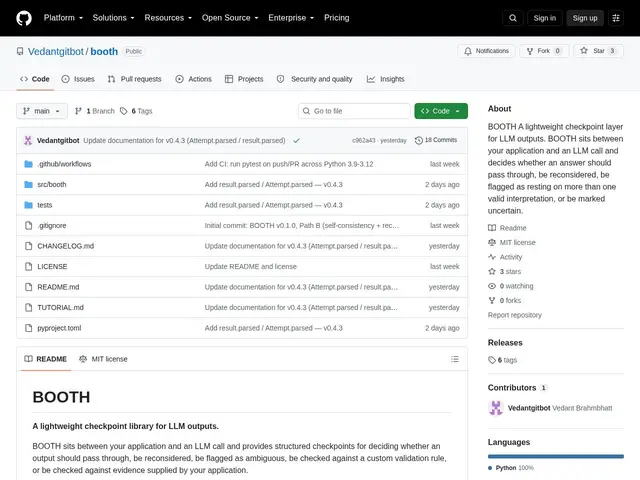Click the scale icon beside MIT license in About
The height and width of the screenshot is (480, 640).
[x=492, y=242]
